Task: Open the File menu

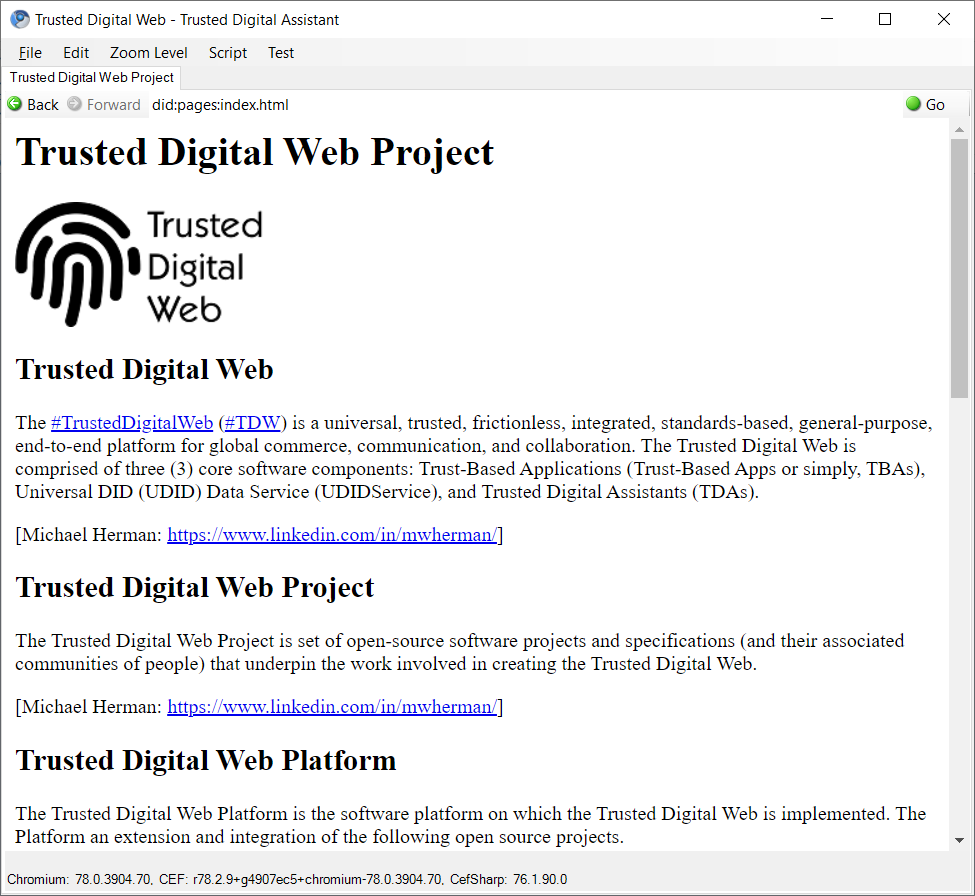Action: tap(30, 53)
